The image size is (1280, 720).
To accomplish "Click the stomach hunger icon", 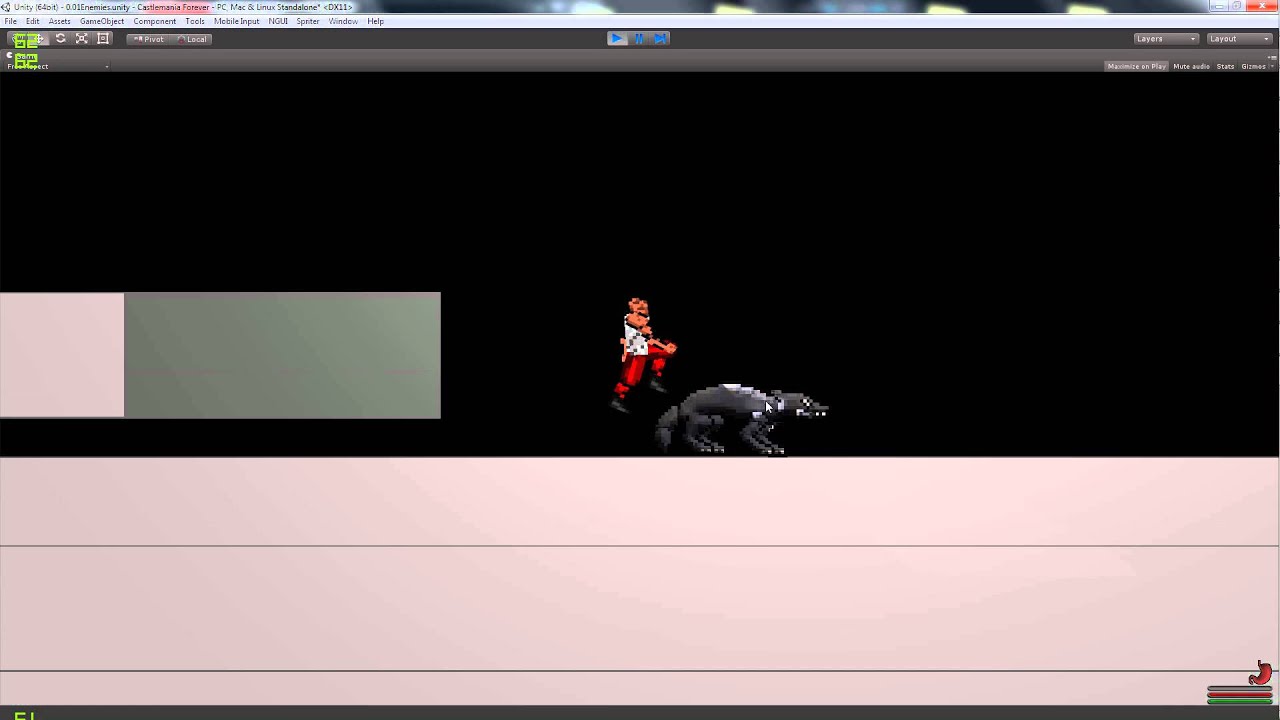I will 1261,673.
